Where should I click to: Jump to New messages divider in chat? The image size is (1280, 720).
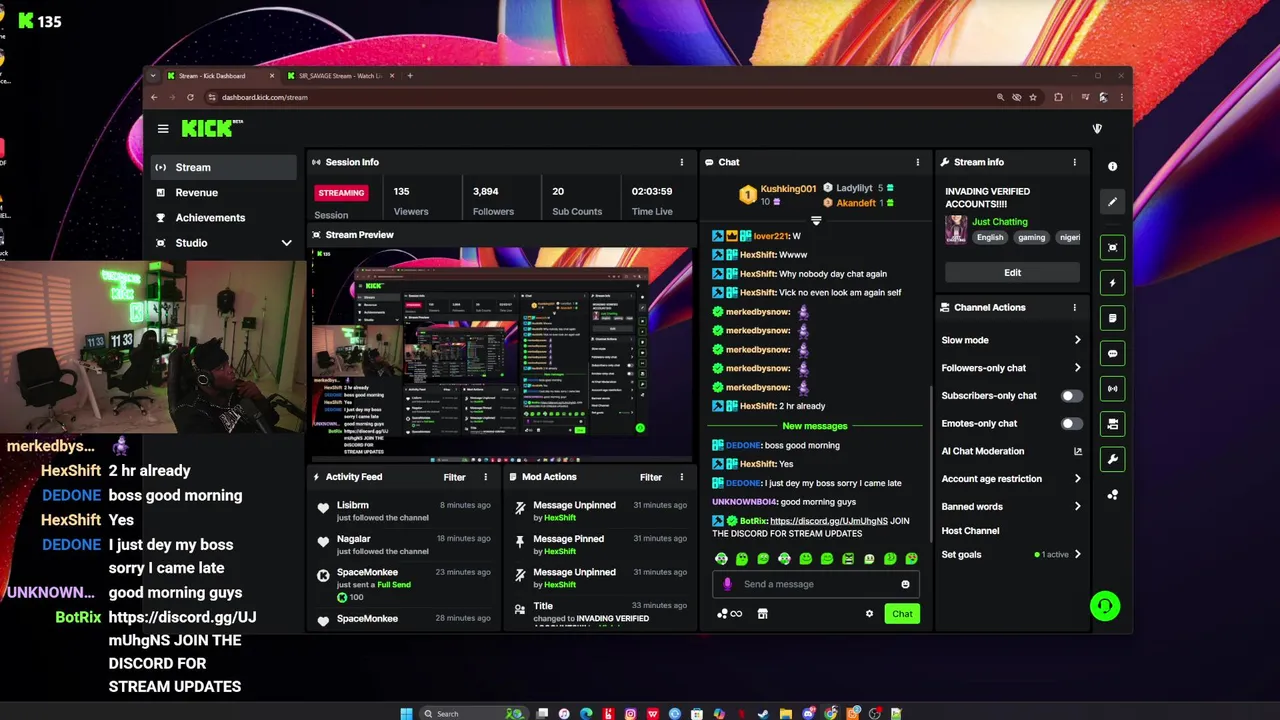click(x=815, y=426)
